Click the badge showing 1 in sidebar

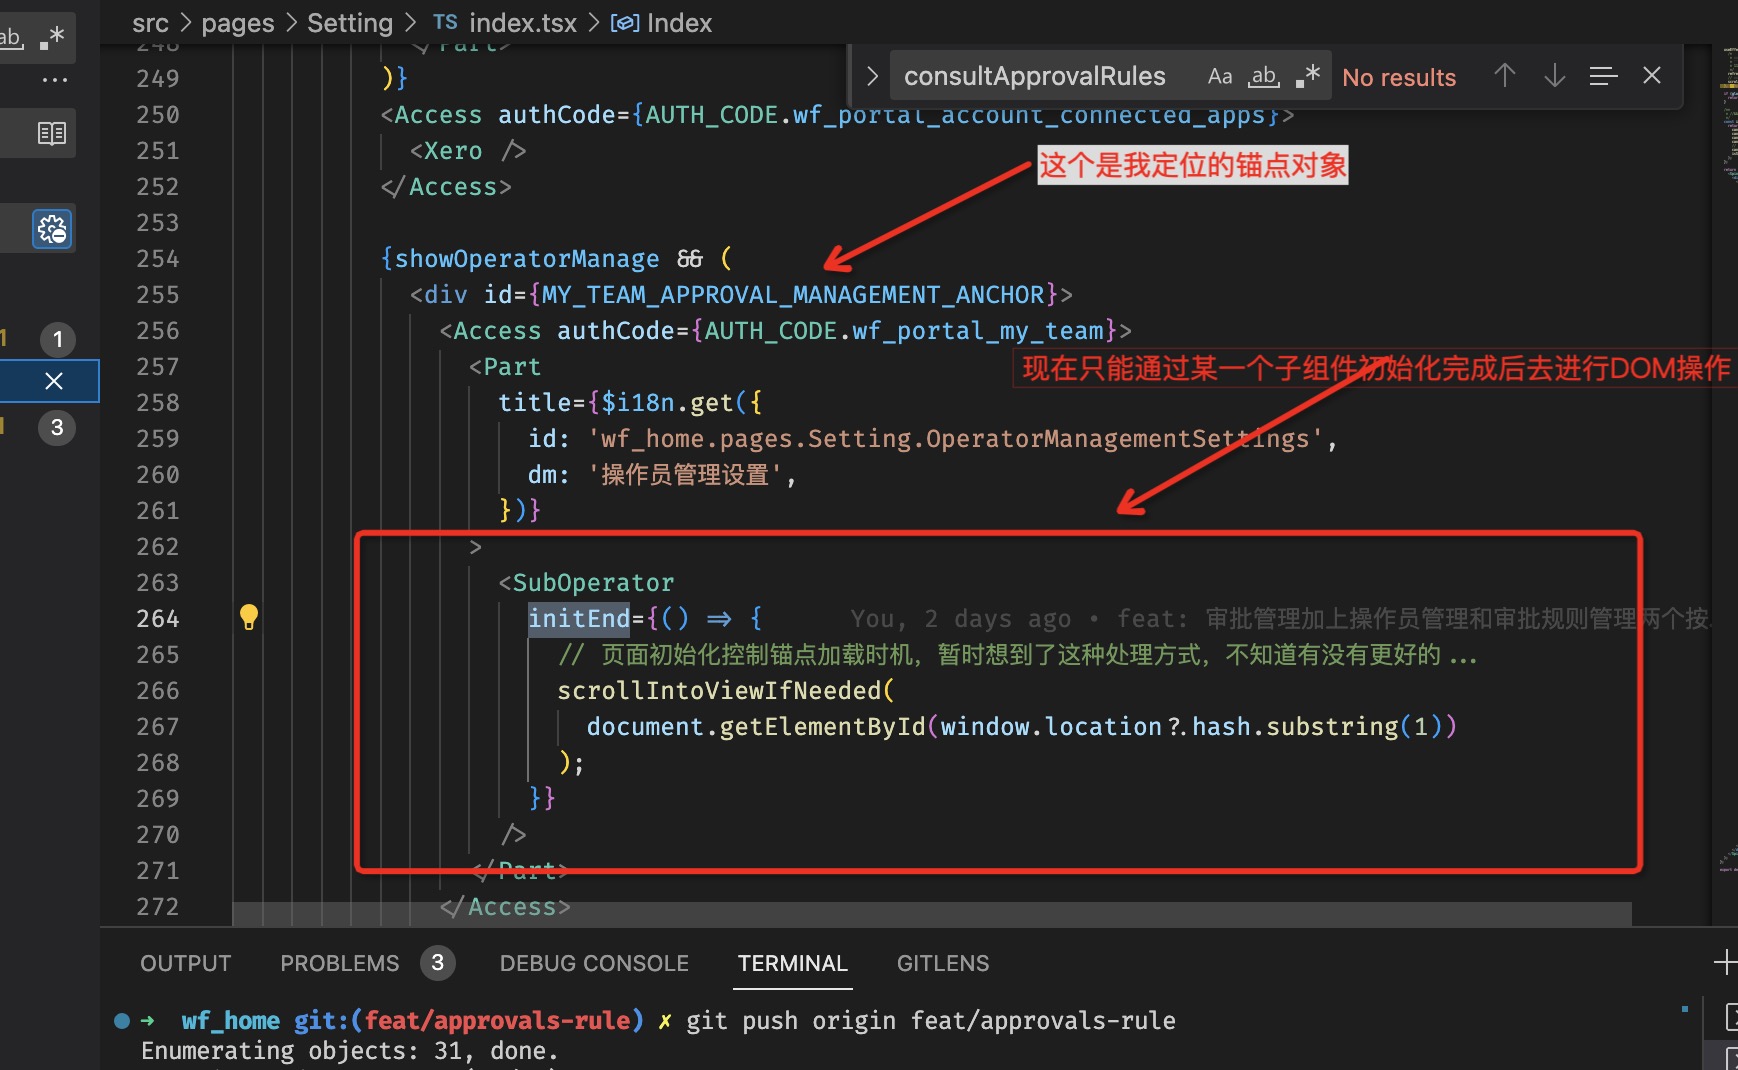(57, 339)
